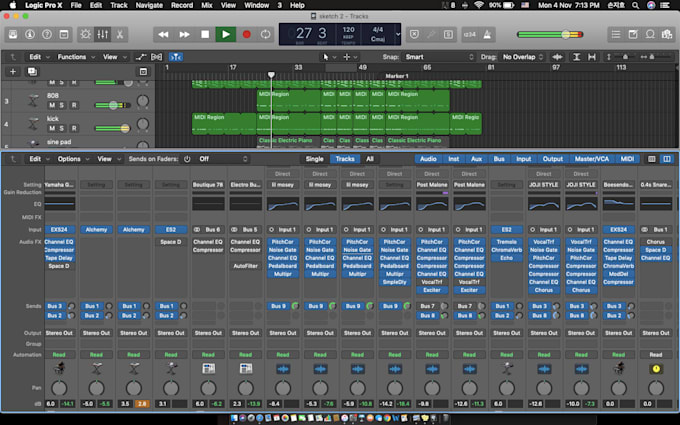Toggle the Audio channel strip filter button
This screenshot has height=425, width=680.
428,159
